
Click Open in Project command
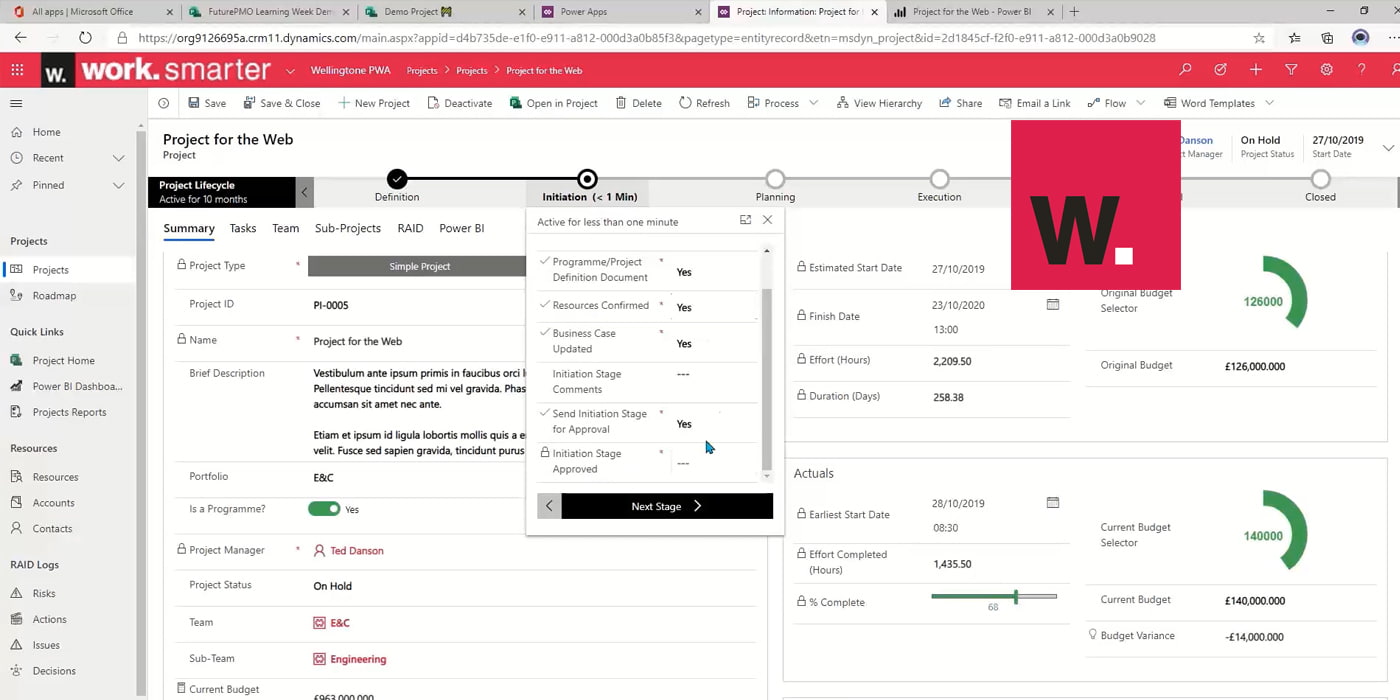click(x=553, y=103)
